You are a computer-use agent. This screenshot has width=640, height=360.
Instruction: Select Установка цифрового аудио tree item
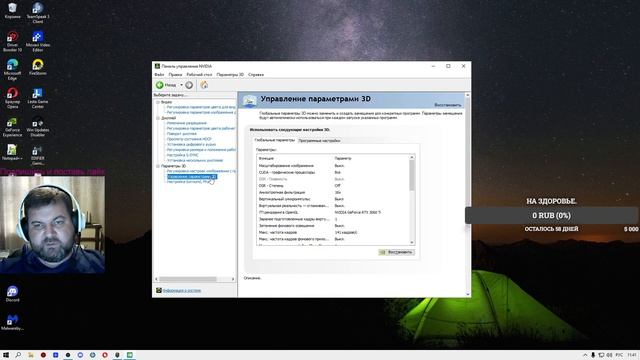point(191,144)
